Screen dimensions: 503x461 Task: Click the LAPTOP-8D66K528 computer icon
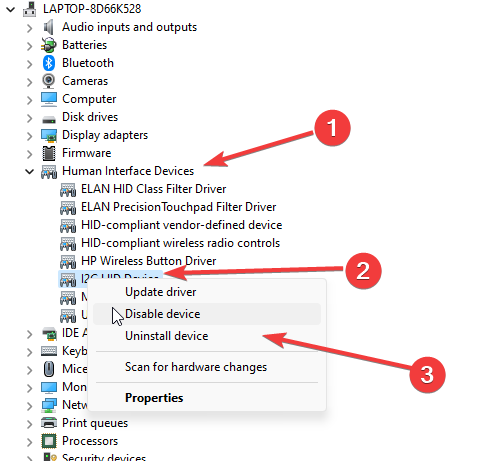30,9
